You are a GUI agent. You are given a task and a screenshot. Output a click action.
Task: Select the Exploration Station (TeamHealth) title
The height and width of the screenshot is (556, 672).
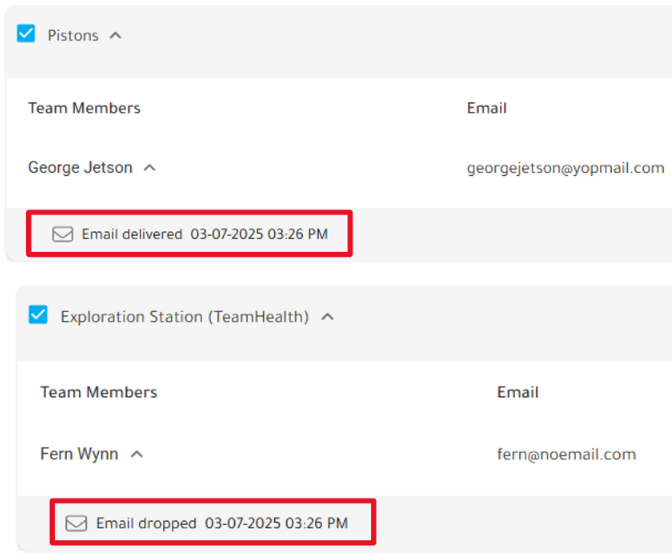(185, 317)
